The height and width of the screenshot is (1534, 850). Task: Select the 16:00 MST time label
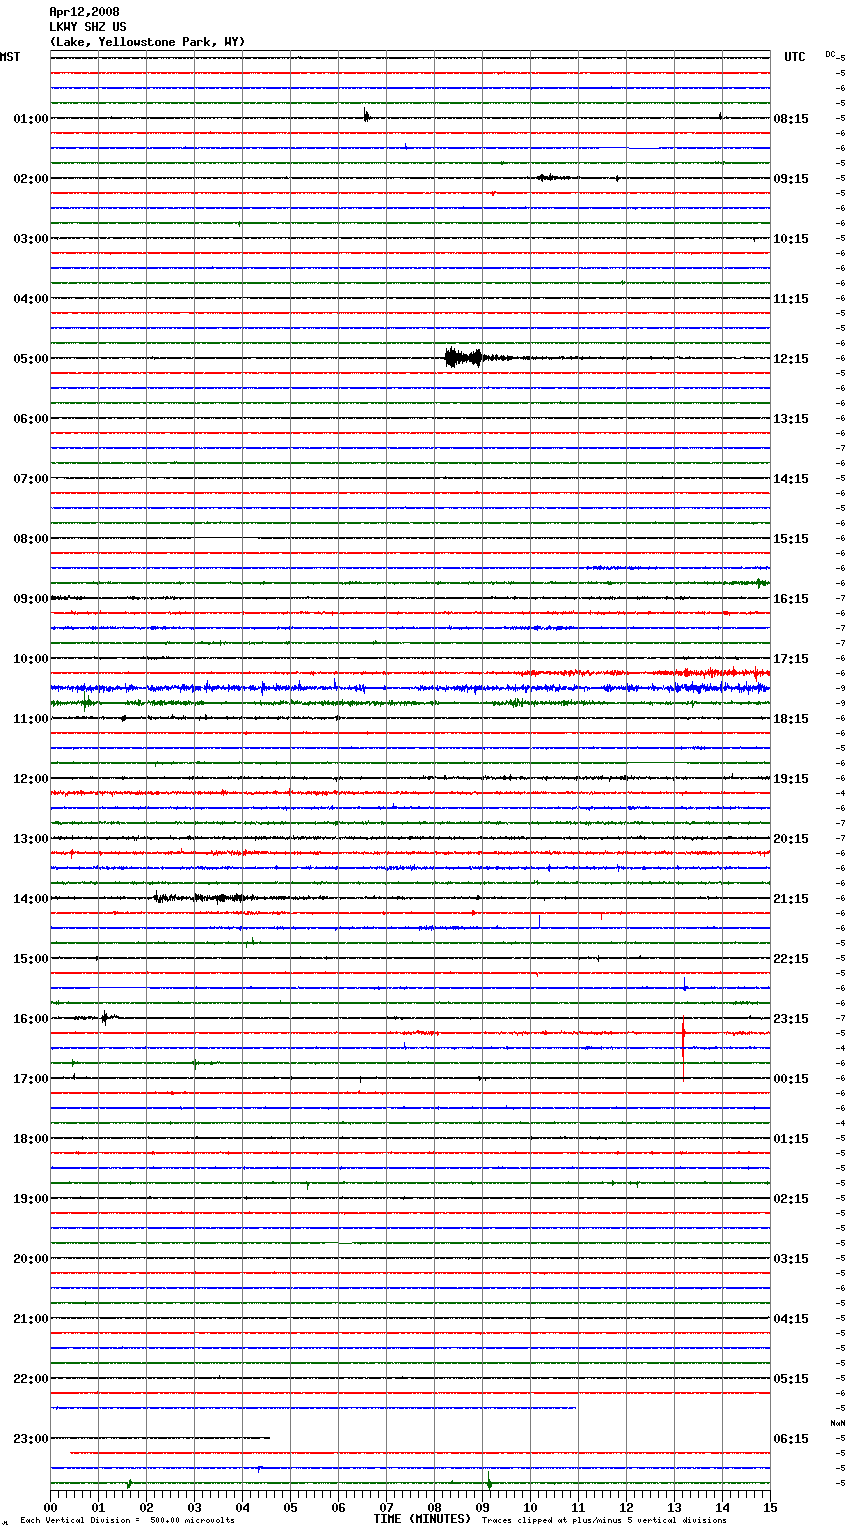click(x=31, y=1019)
